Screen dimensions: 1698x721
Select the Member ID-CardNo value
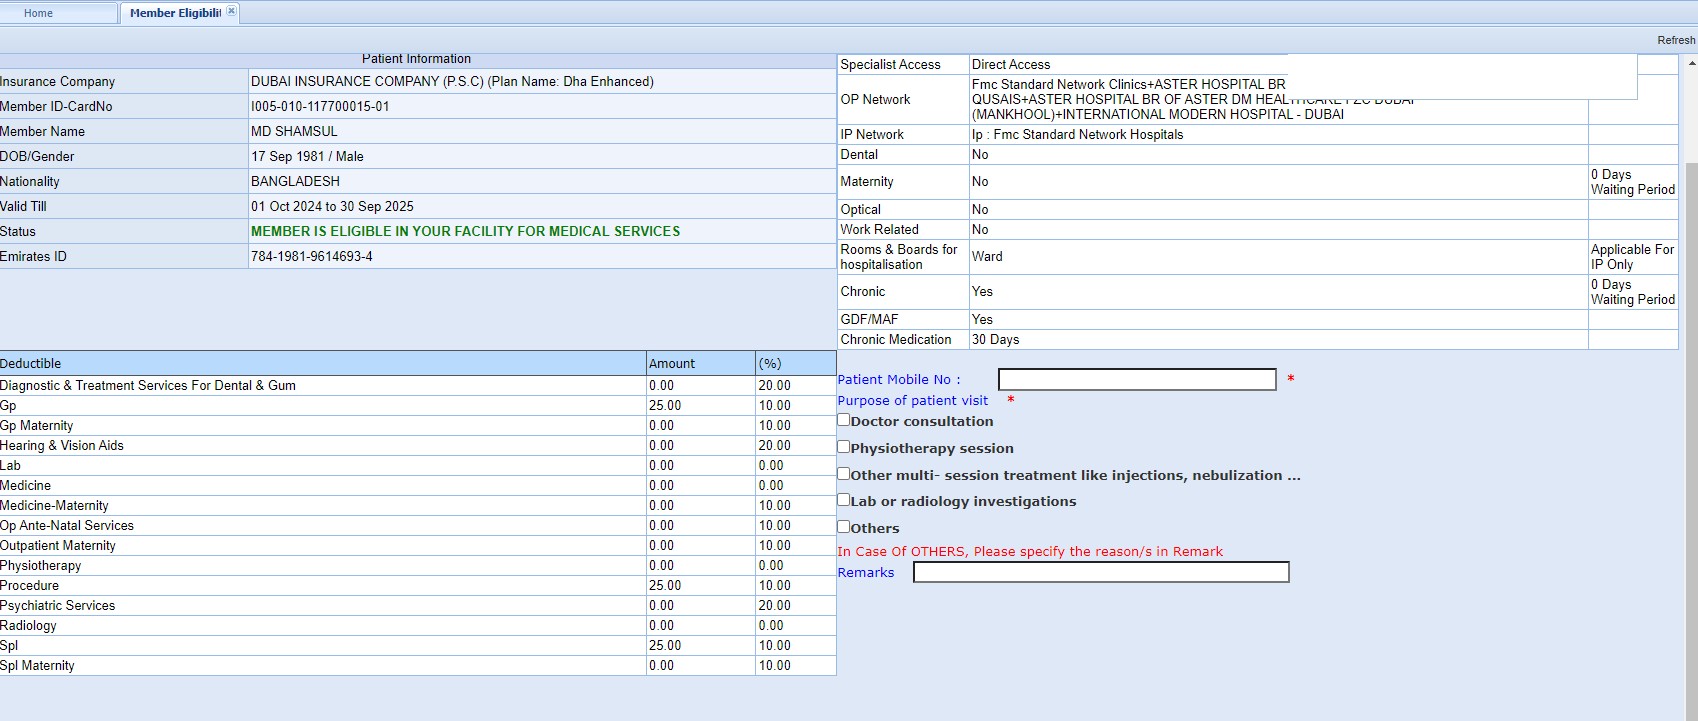click(x=320, y=106)
